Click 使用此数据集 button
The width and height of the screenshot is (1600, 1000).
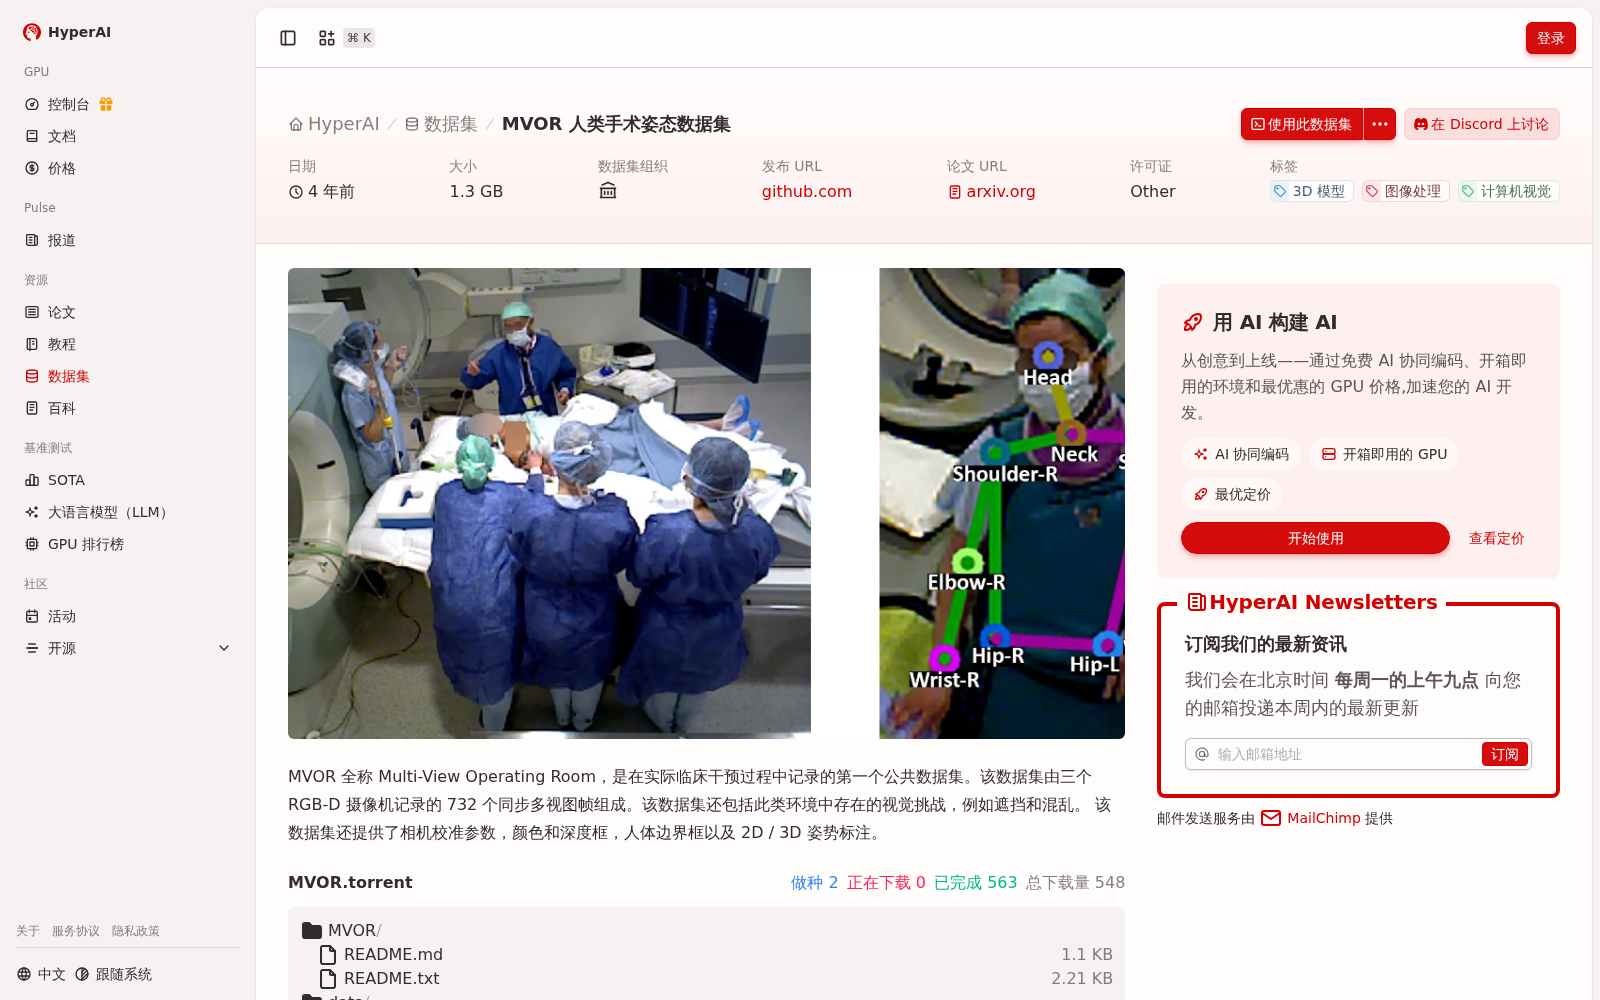1301,124
